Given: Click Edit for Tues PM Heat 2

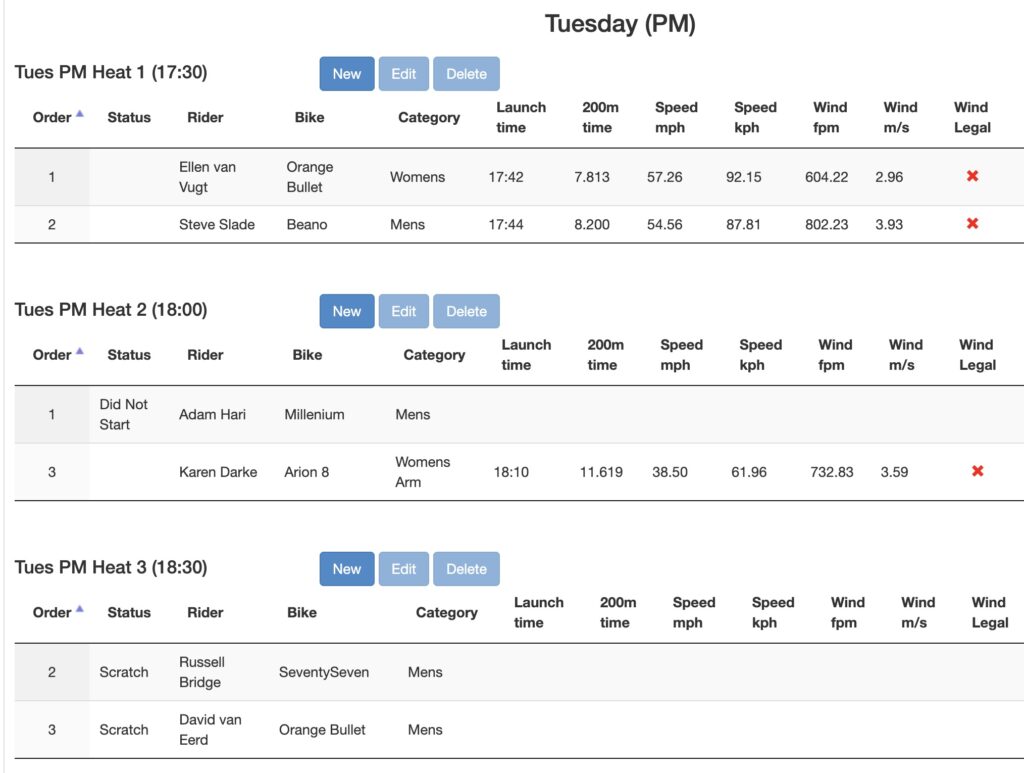Looking at the screenshot, I should 403,311.
